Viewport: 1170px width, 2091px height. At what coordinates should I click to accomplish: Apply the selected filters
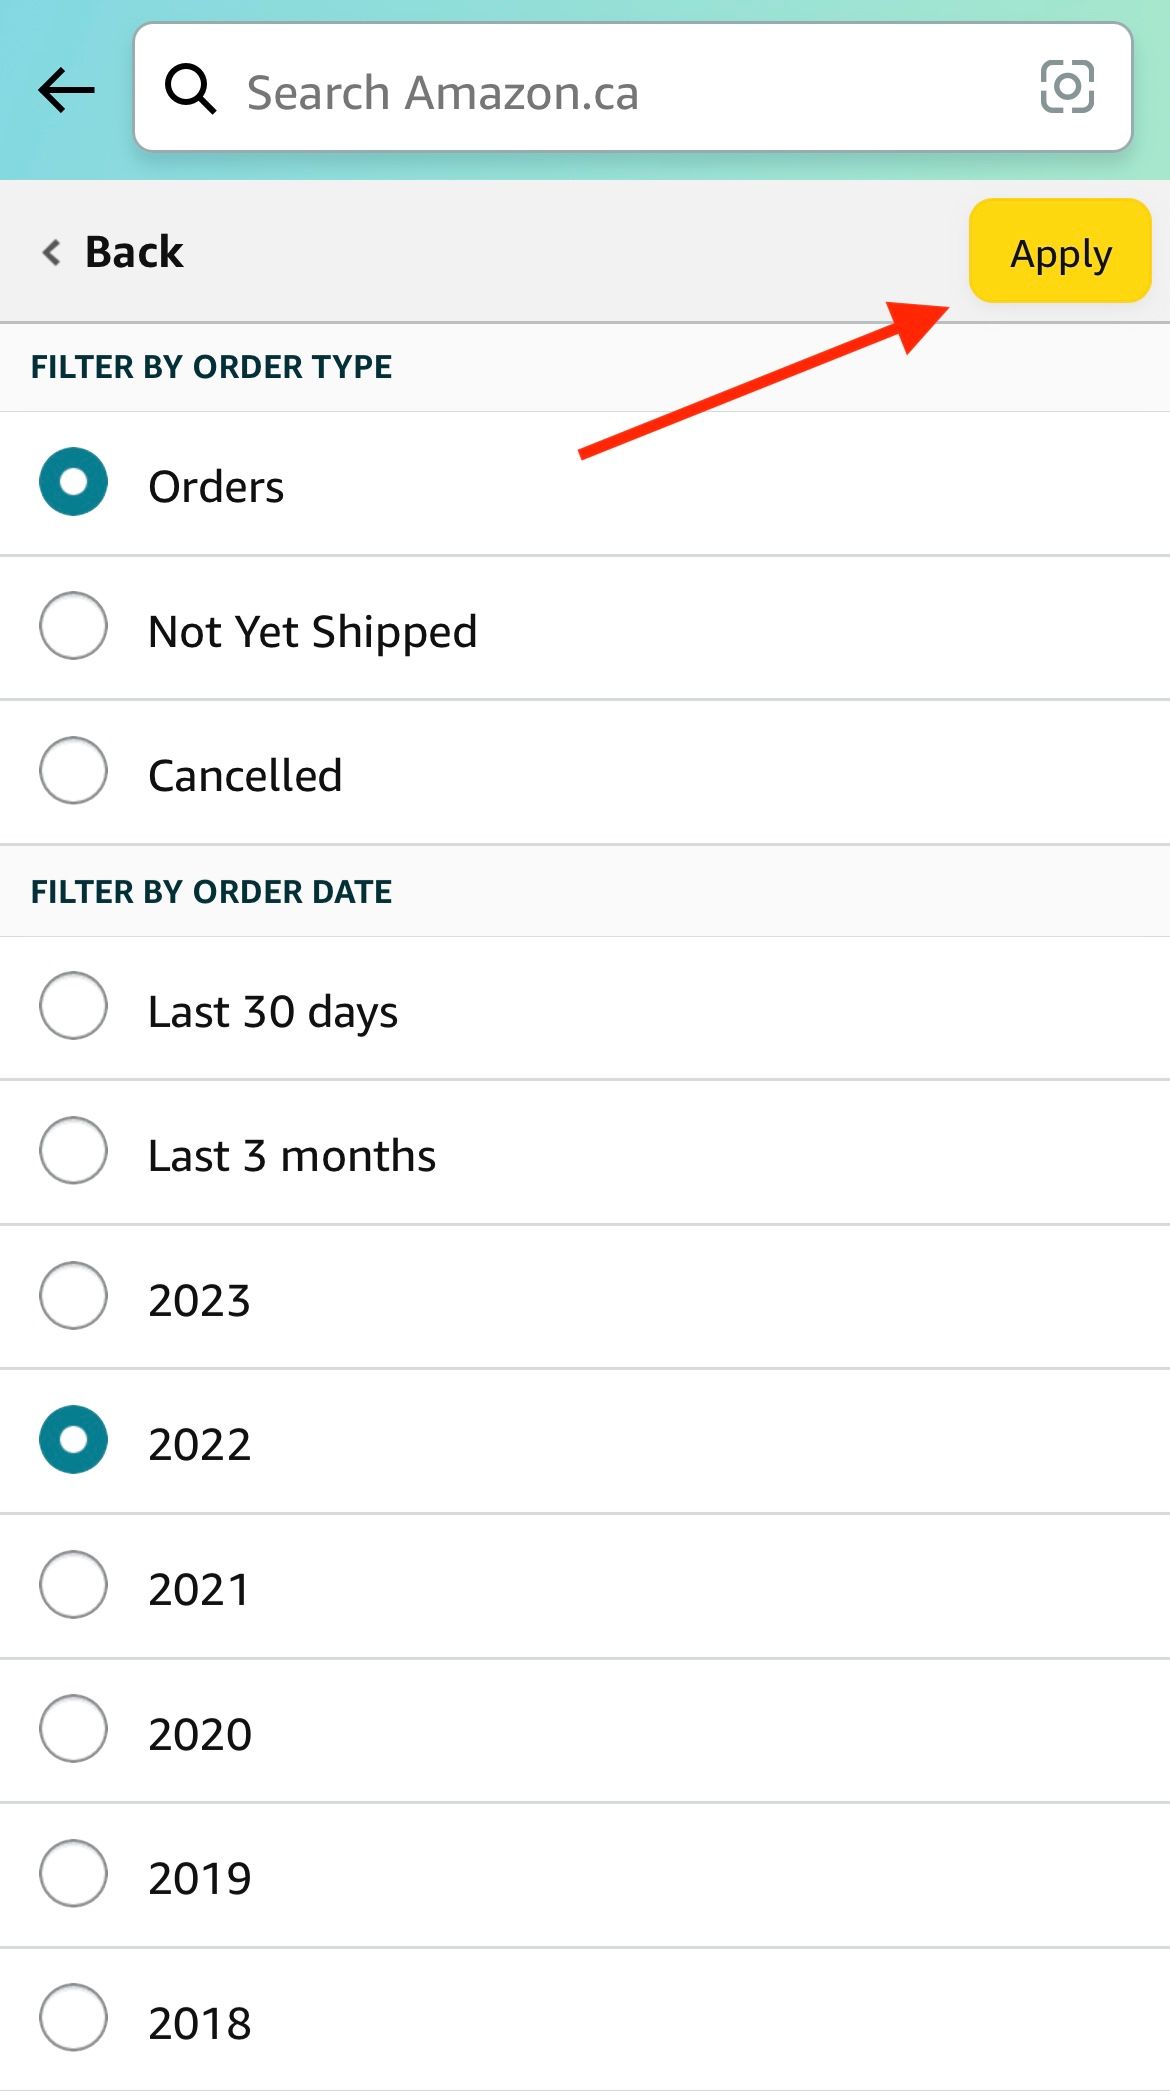point(1059,253)
